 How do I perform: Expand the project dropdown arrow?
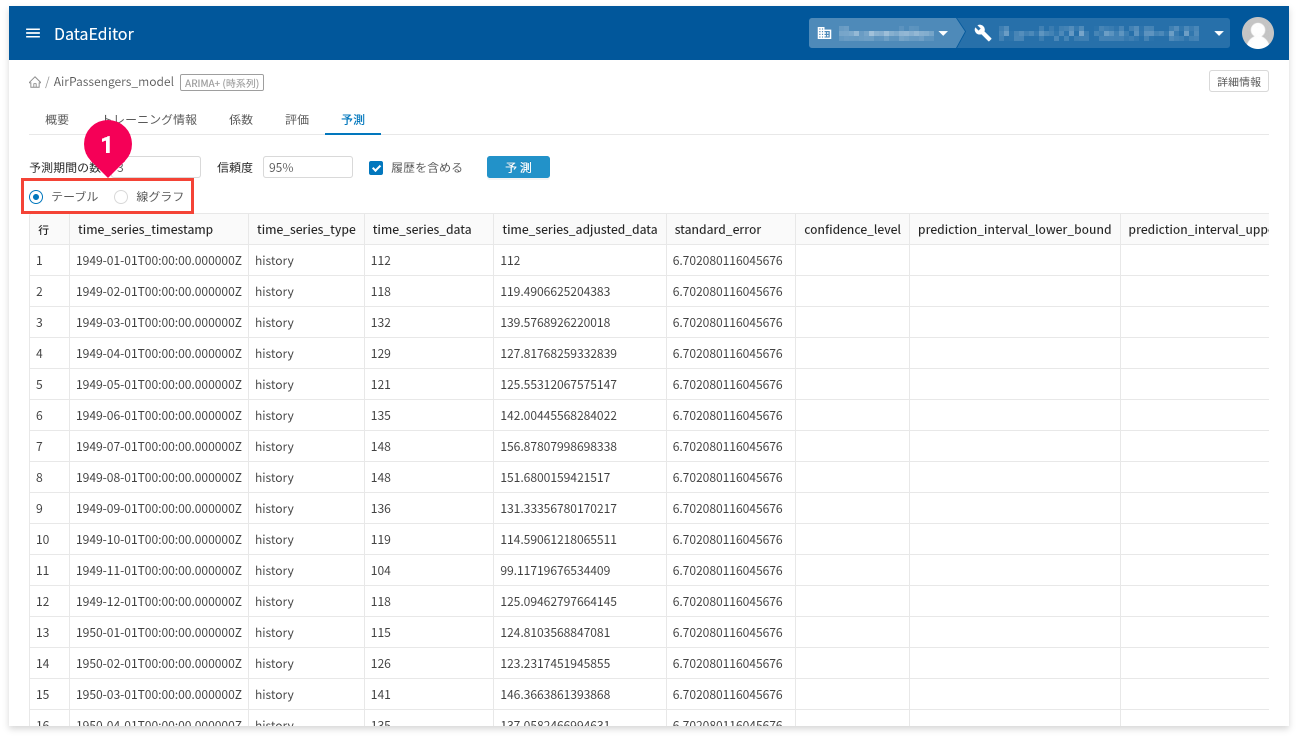coord(1219,33)
